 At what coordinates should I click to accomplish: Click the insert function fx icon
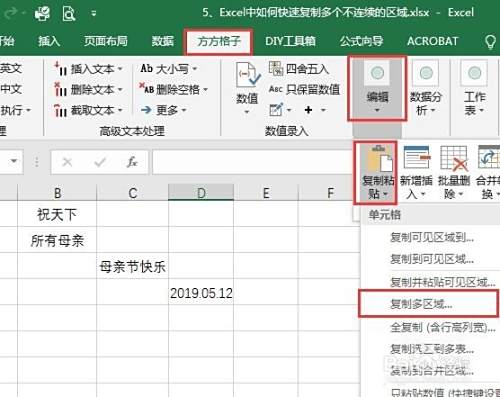(132, 162)
